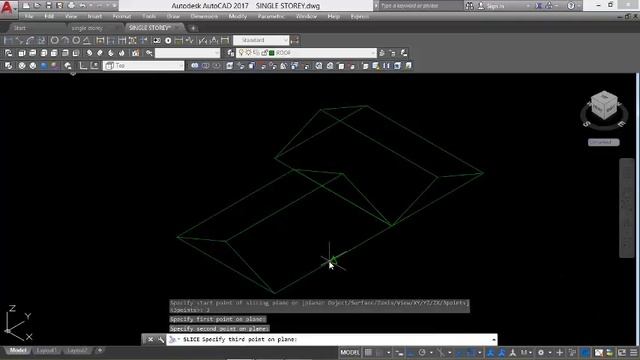This screenshot has height=360, width=640.
Task: Open command line customize wrench icon
Action: tap(161, 339)
